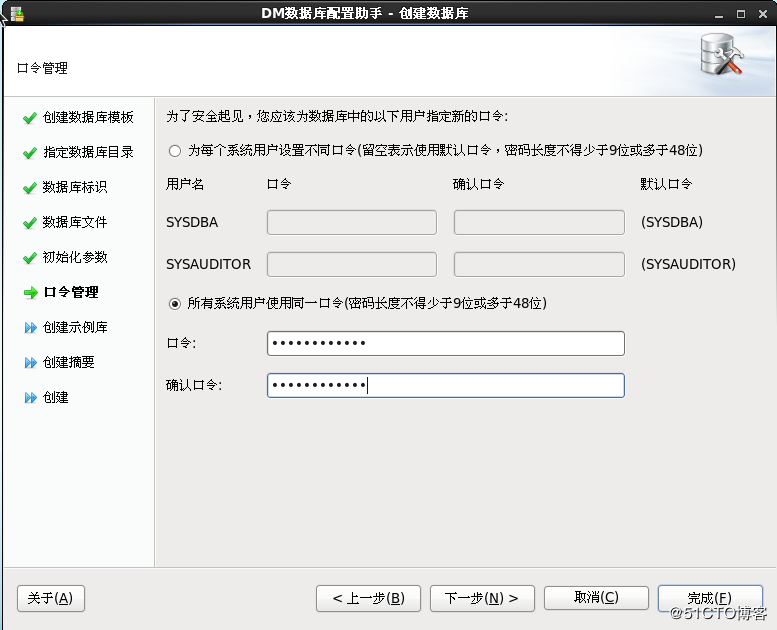
Task: Click the SYSDBA username label
Action: pyautogui.click(x=192, y=222)
